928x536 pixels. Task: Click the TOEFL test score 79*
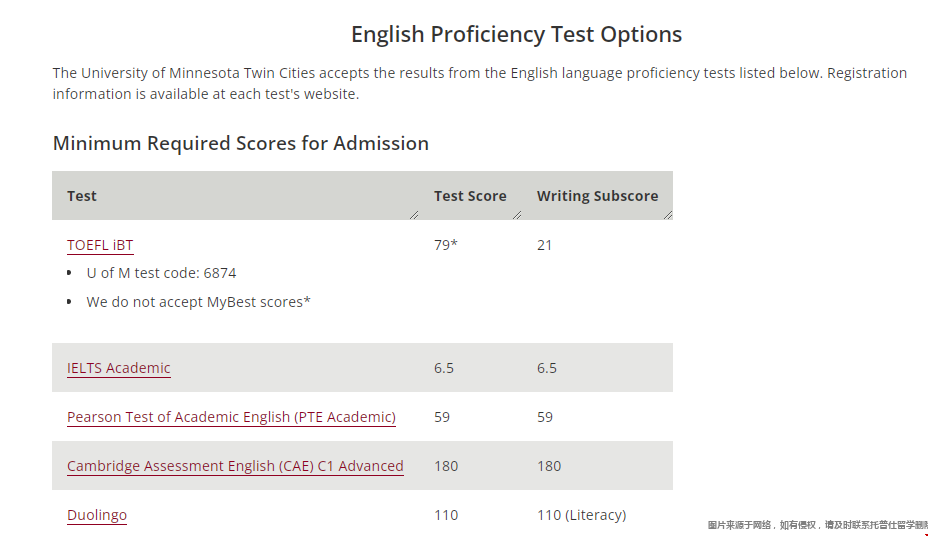pos(446,245)
